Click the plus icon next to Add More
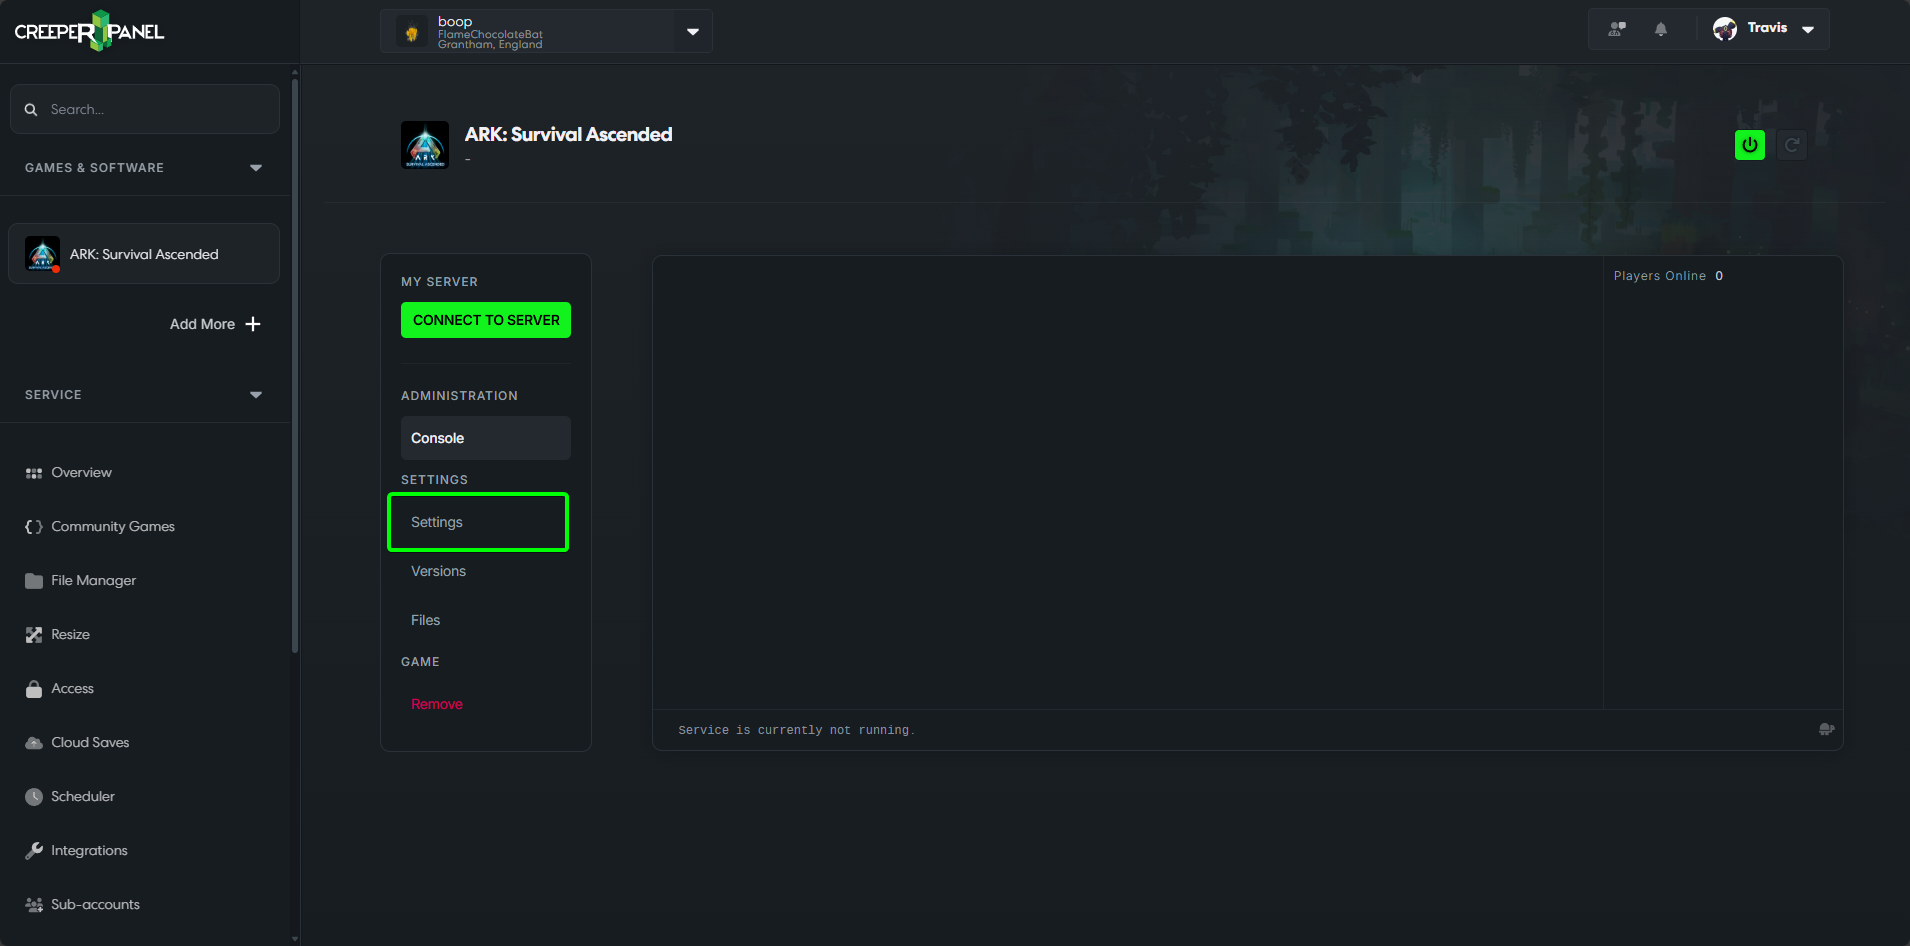1910x946 pixels. pyautogui.click(x=253, y=324)
